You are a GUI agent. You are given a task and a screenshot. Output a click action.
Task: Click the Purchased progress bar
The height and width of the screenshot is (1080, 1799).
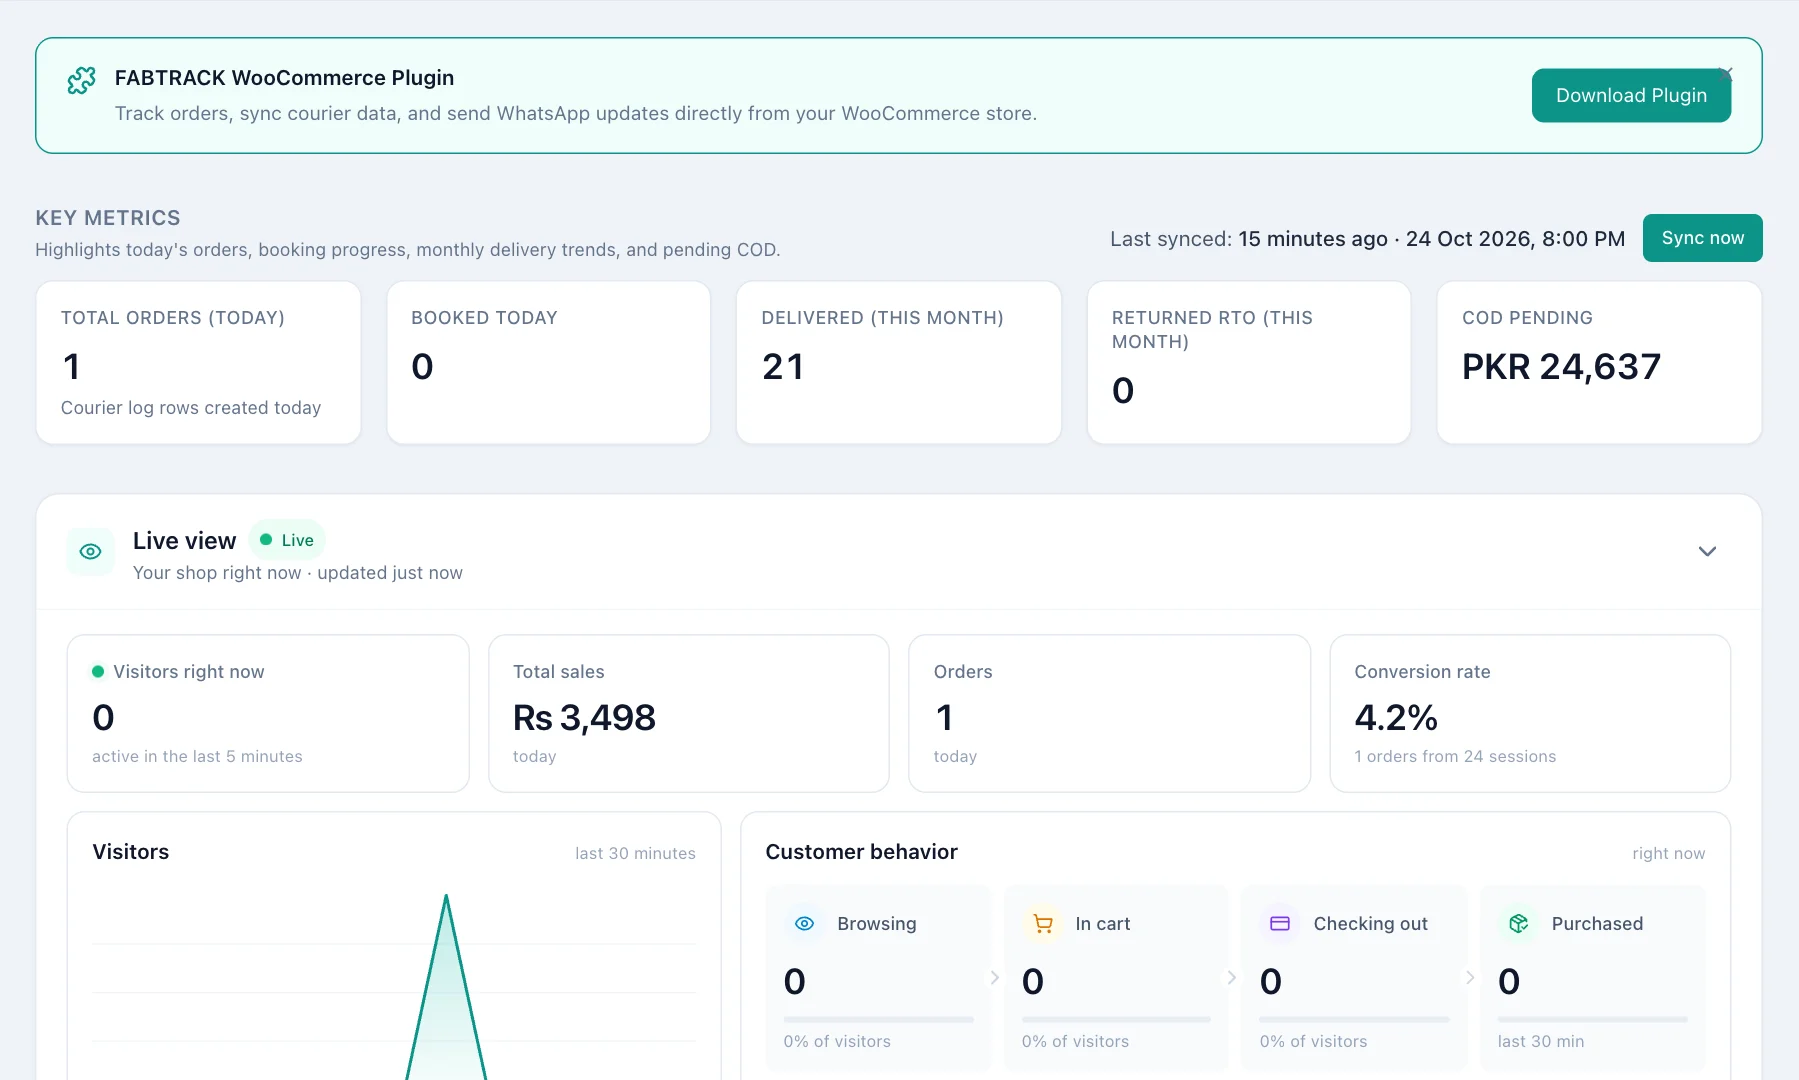tap(1592, 1019)
